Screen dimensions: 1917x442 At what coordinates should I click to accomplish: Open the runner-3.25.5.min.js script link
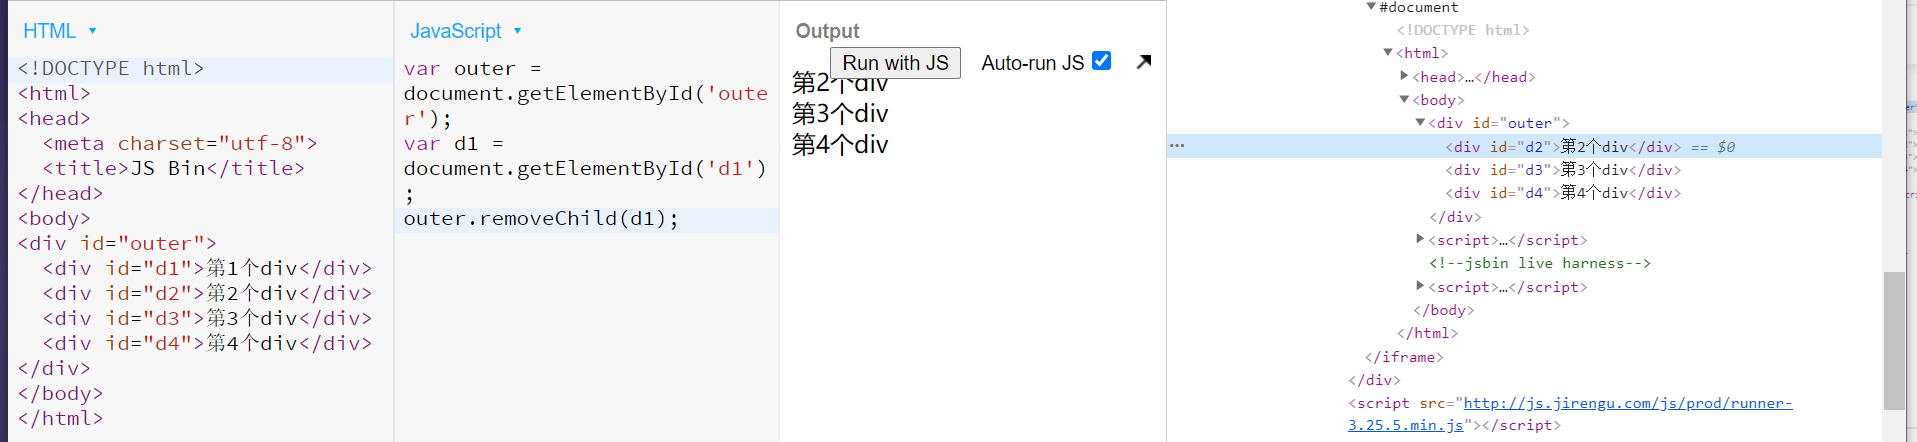tap(1627, 404)
